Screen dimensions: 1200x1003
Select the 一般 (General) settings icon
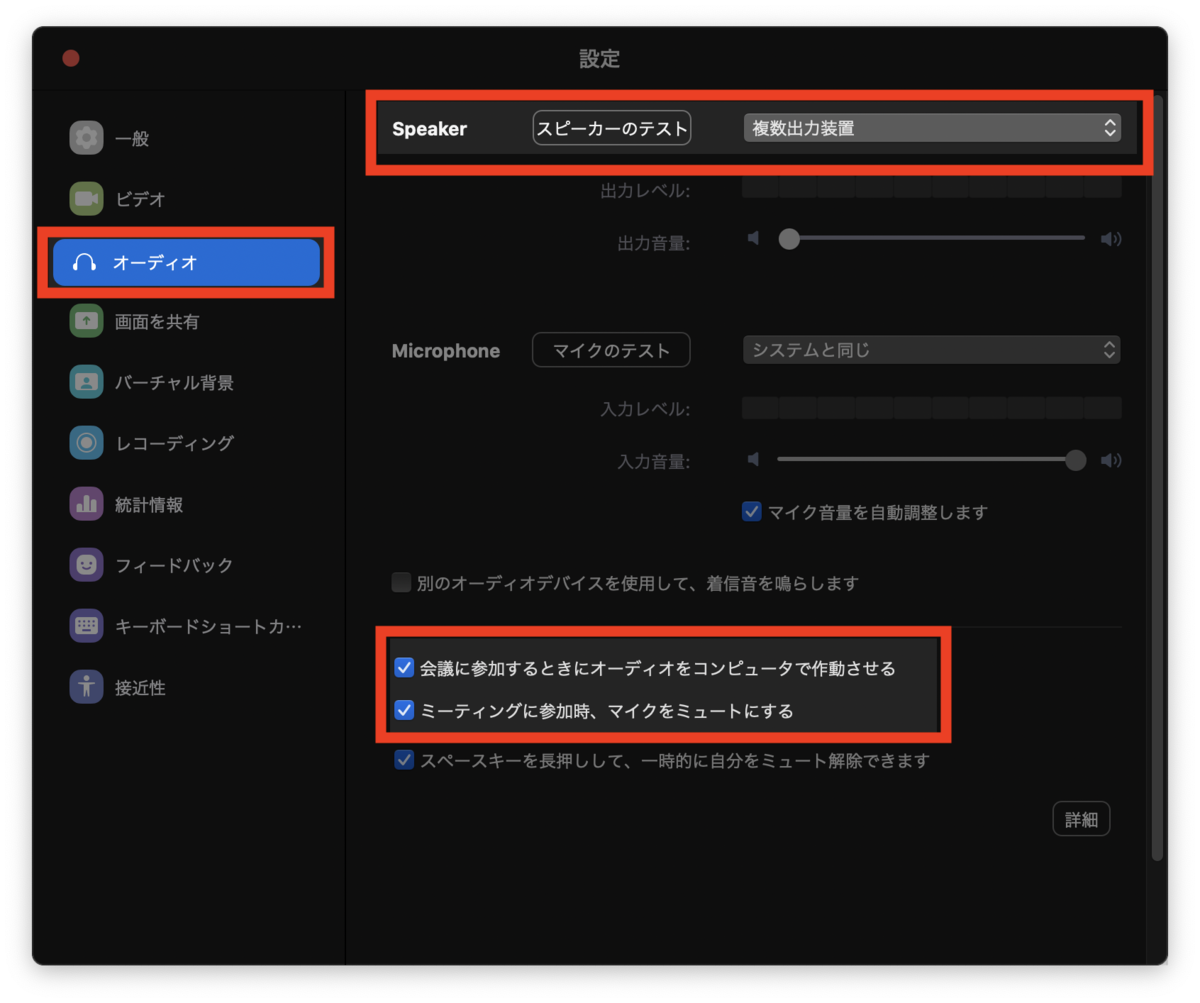(88, 137)
